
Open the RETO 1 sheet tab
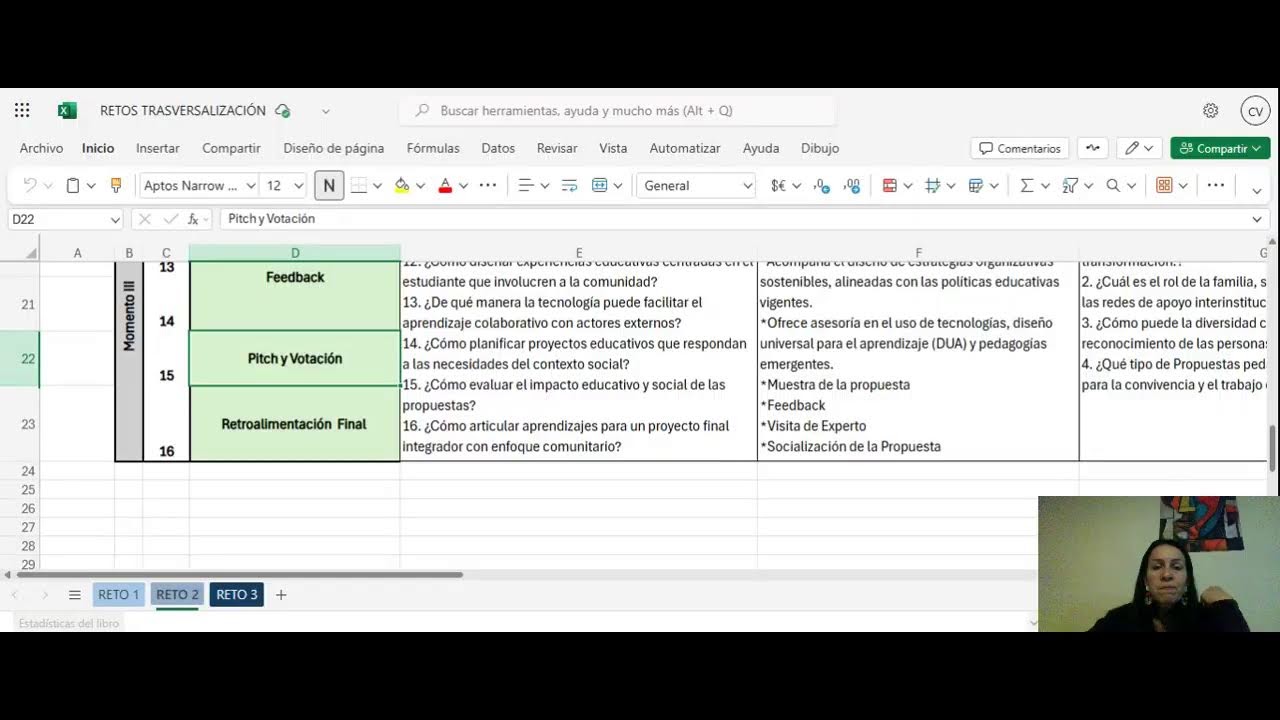click(x=118, y=595)
